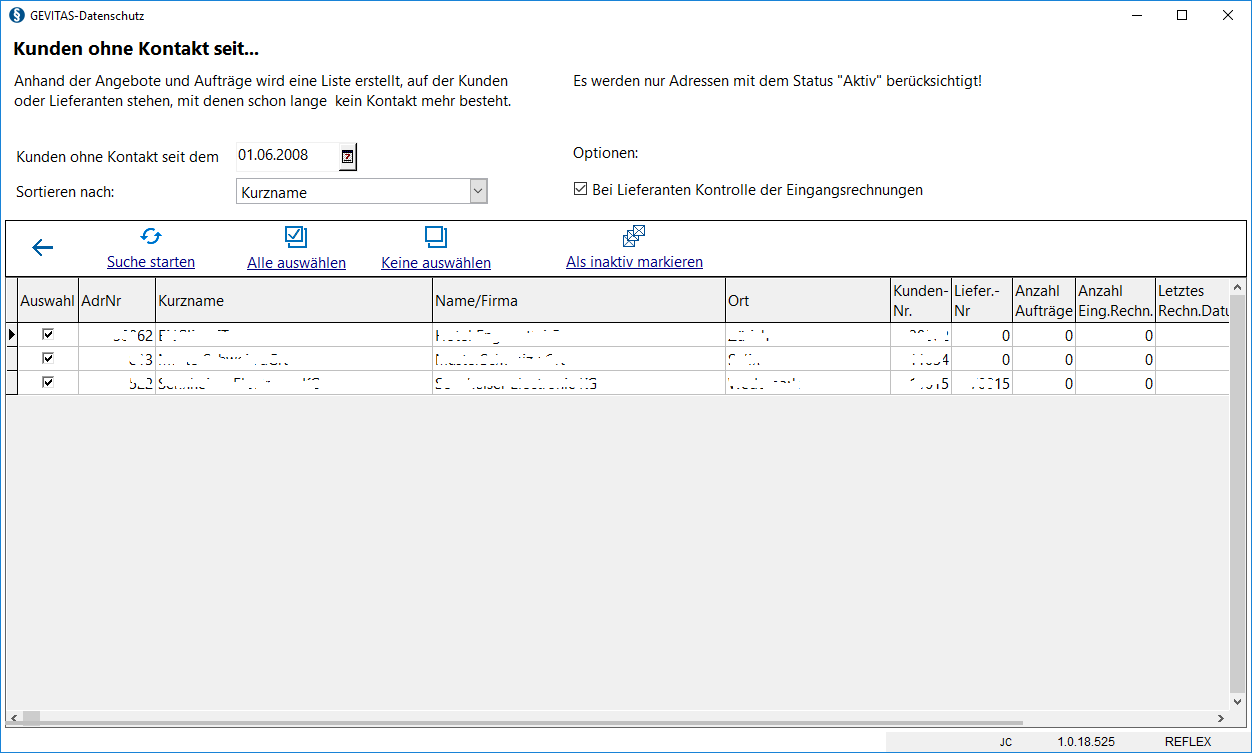Minimize the GEVITAS-Datenschutz window
The height and width of the screenshot is (753, 1252).
point(1136,15)
